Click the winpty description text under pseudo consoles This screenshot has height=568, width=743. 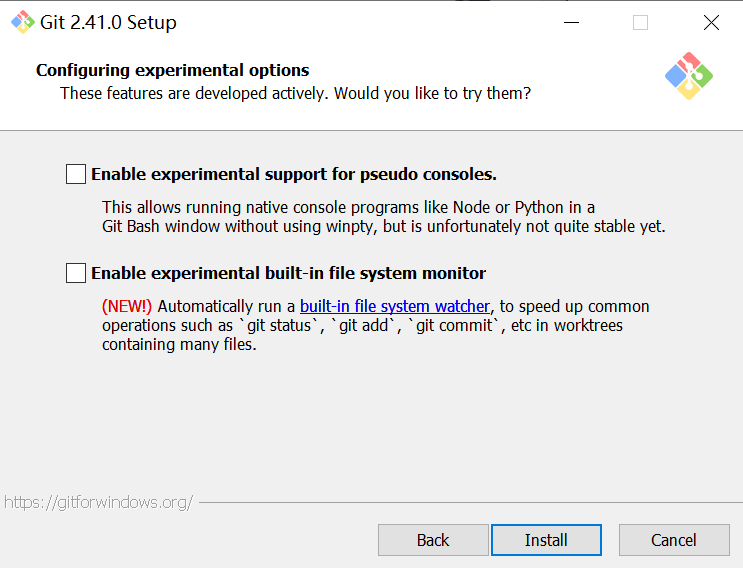(x=384, y=217)
